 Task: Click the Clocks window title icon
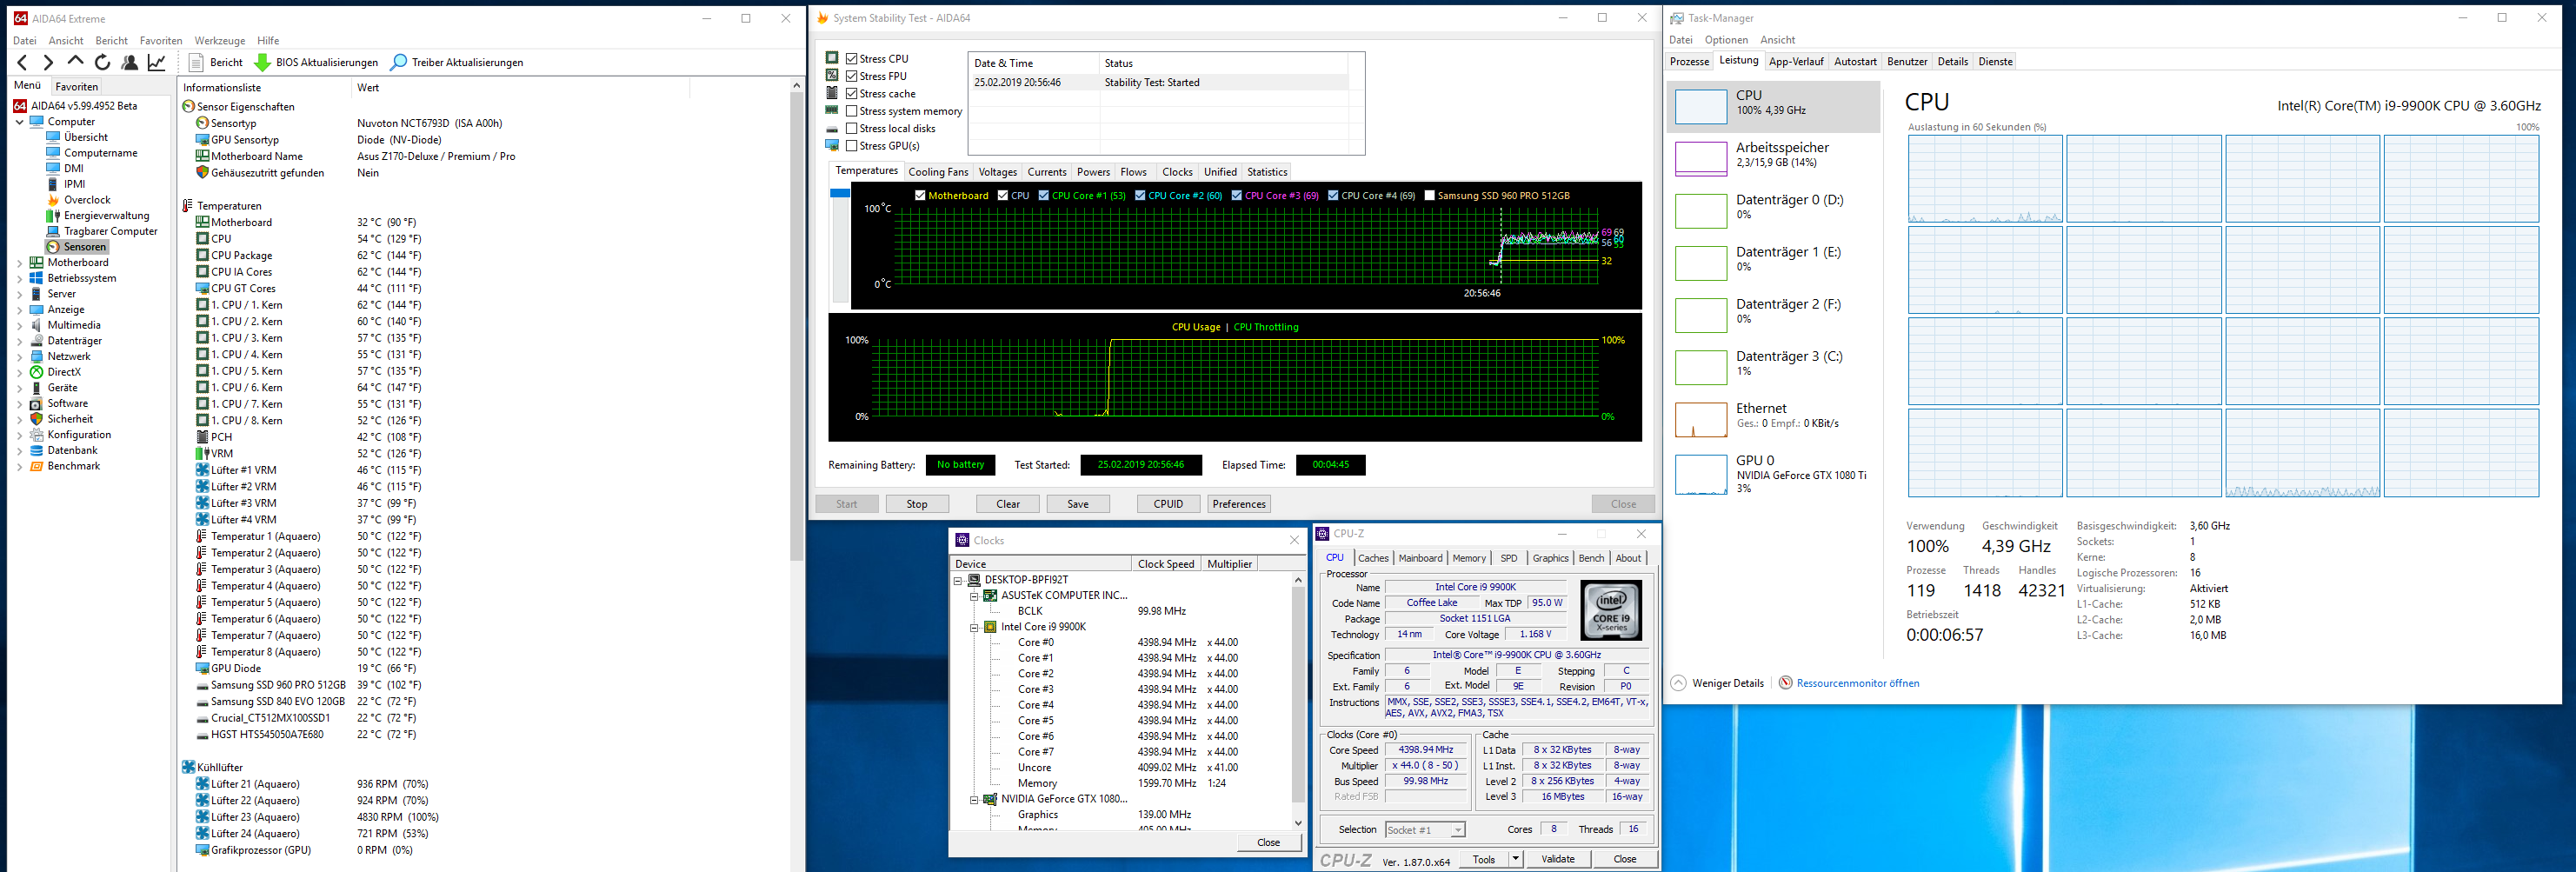point(962,540)
